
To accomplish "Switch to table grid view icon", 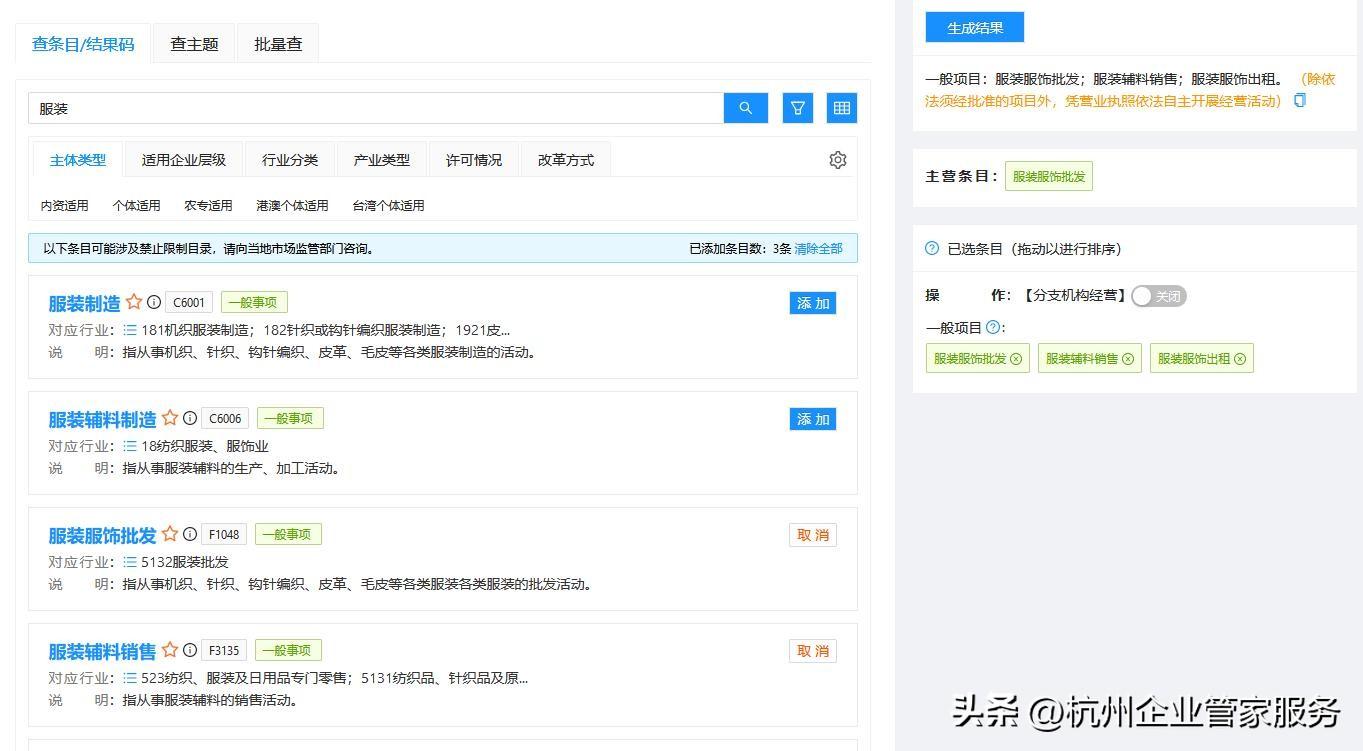I will click(x=842, y=108).
